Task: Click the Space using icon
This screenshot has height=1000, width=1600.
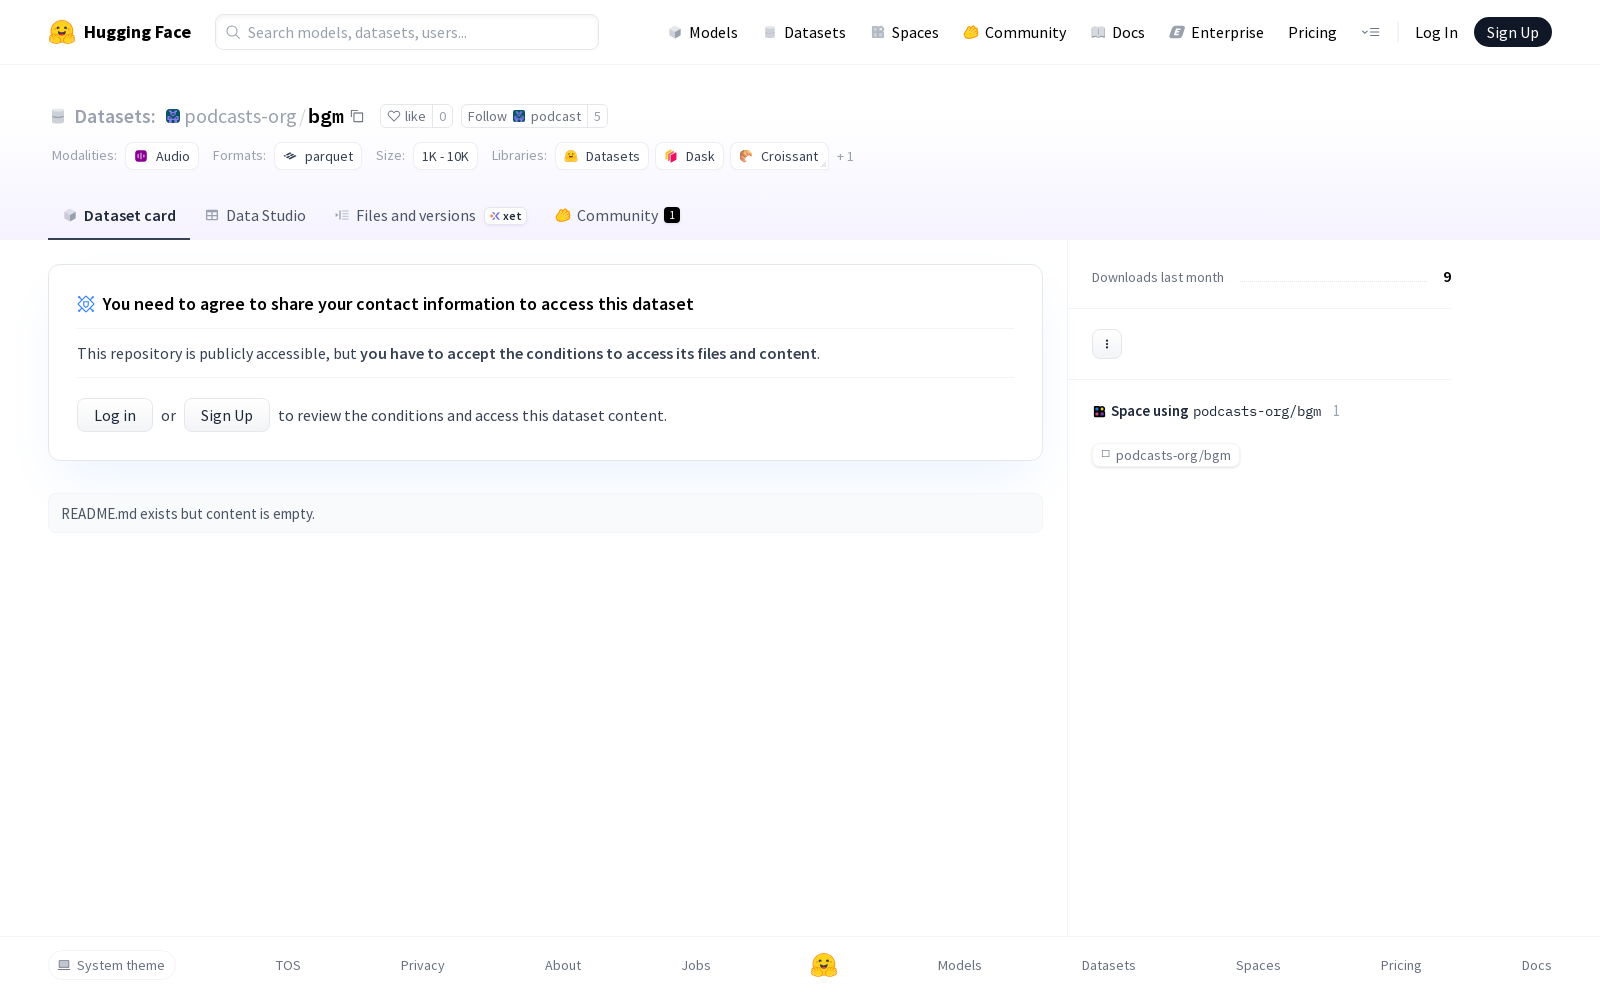Action: click(1099, 411)
